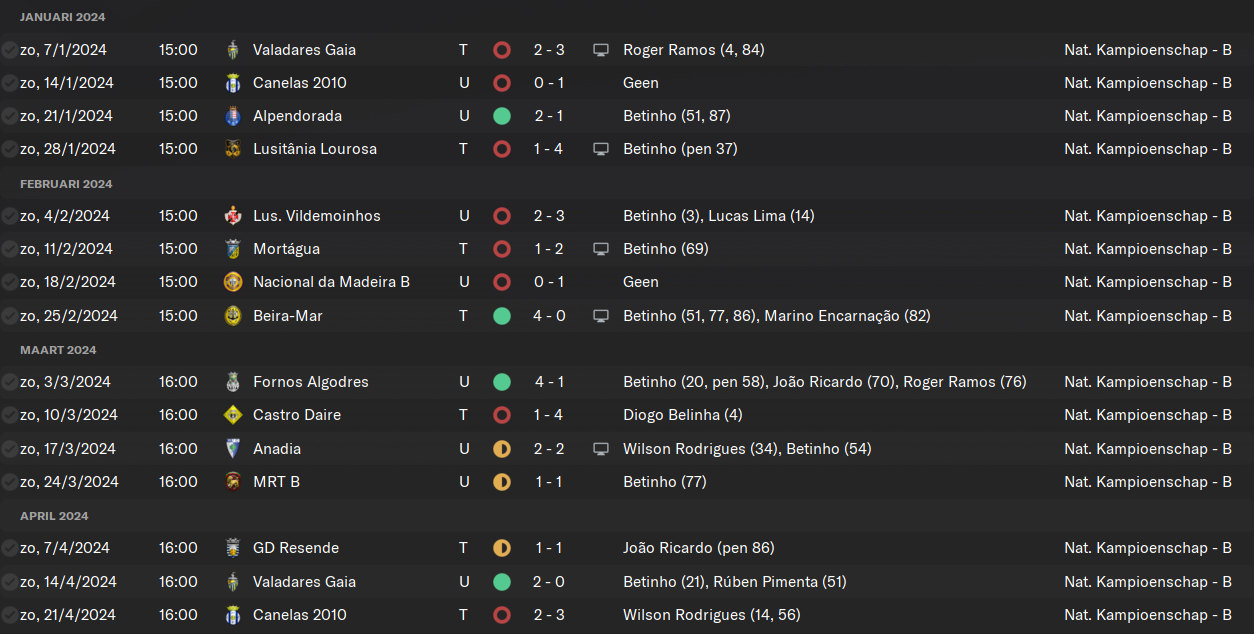Collapse the Februari 2024 month section
Image resolution: width=1254 pixels, height=634 pixels.
66,184
